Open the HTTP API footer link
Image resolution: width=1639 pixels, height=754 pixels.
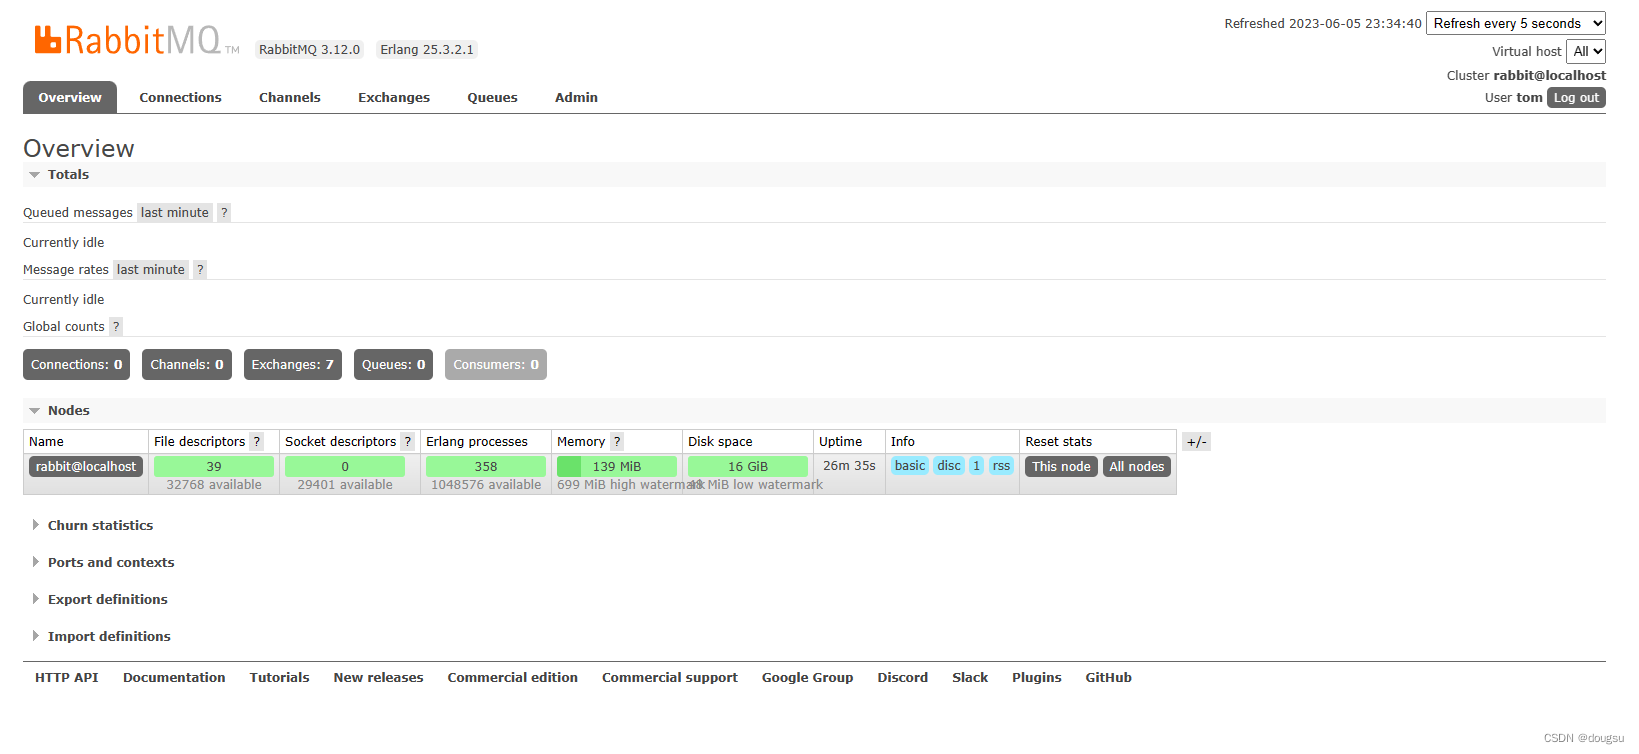[x=67, y=678]
